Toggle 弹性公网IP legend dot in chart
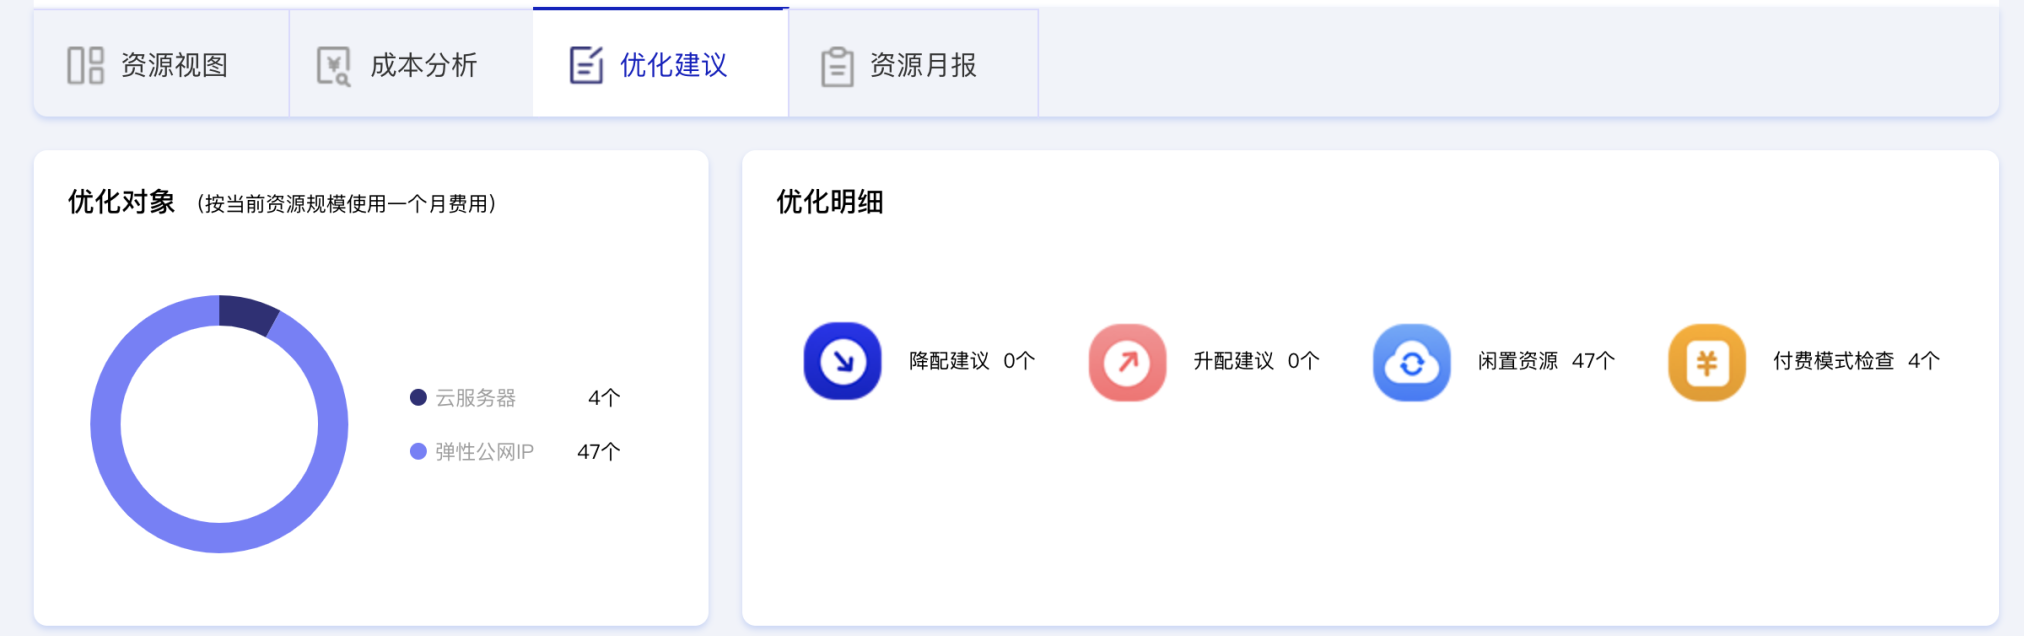Screen dimensions: 2024x636 point(418,452)
